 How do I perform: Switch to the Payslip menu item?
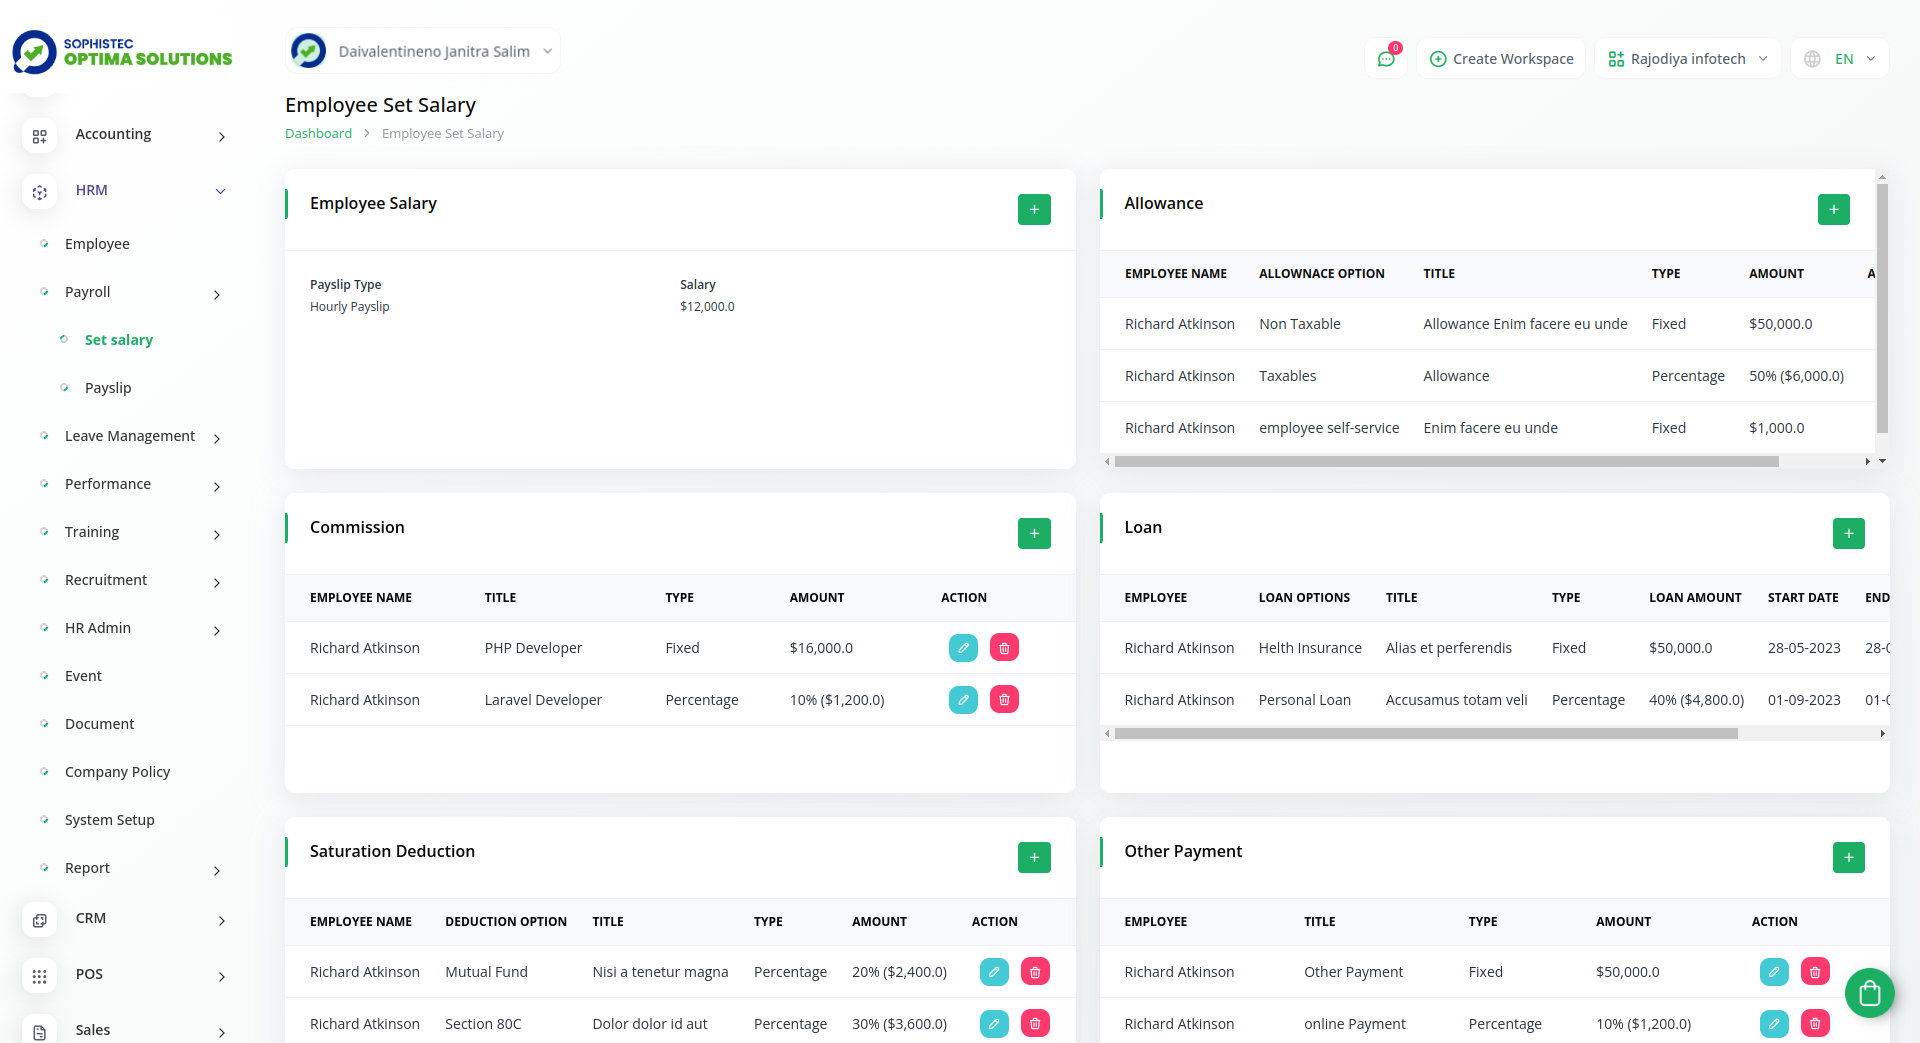[107, 387]
